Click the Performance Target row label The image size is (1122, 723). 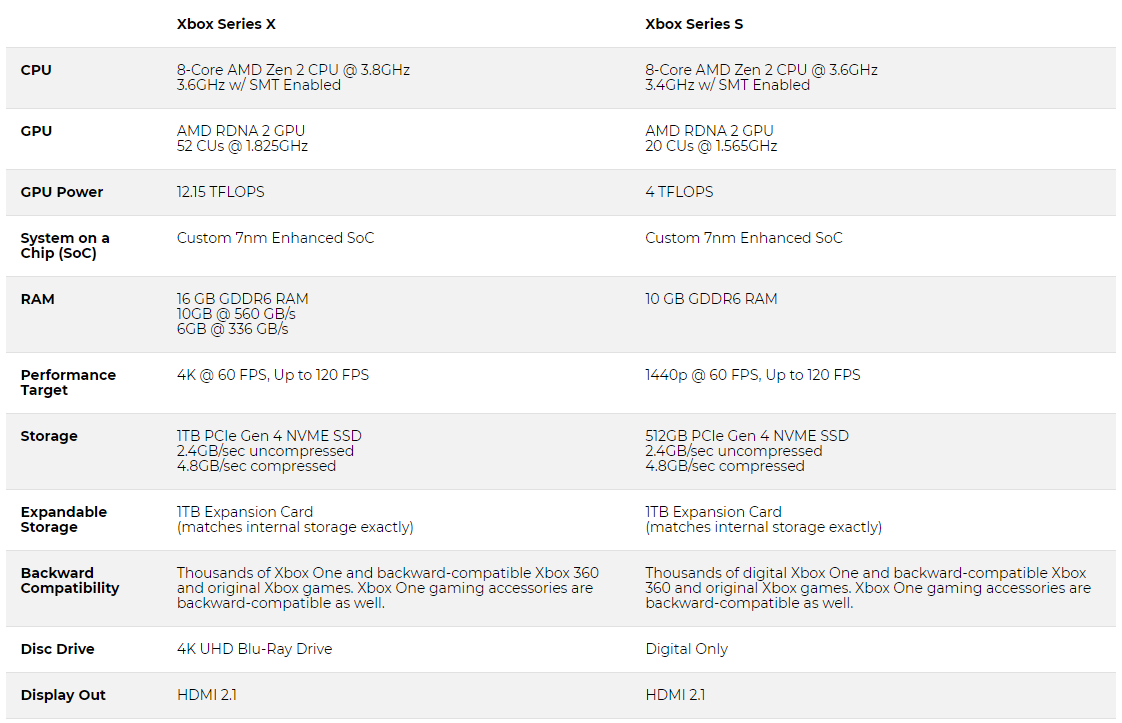(x=68, y=383)
